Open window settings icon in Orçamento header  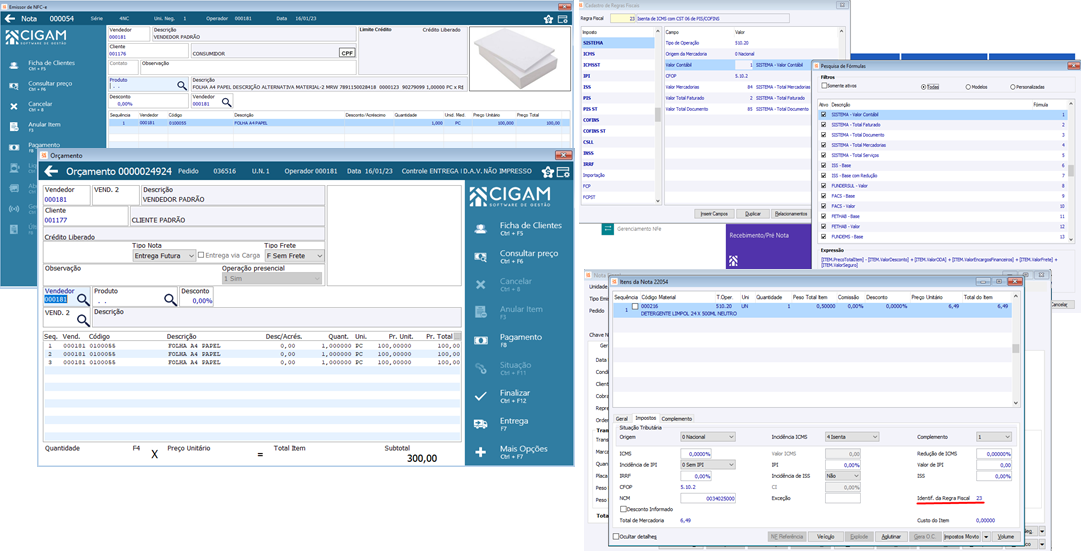[x=563, y=172]
